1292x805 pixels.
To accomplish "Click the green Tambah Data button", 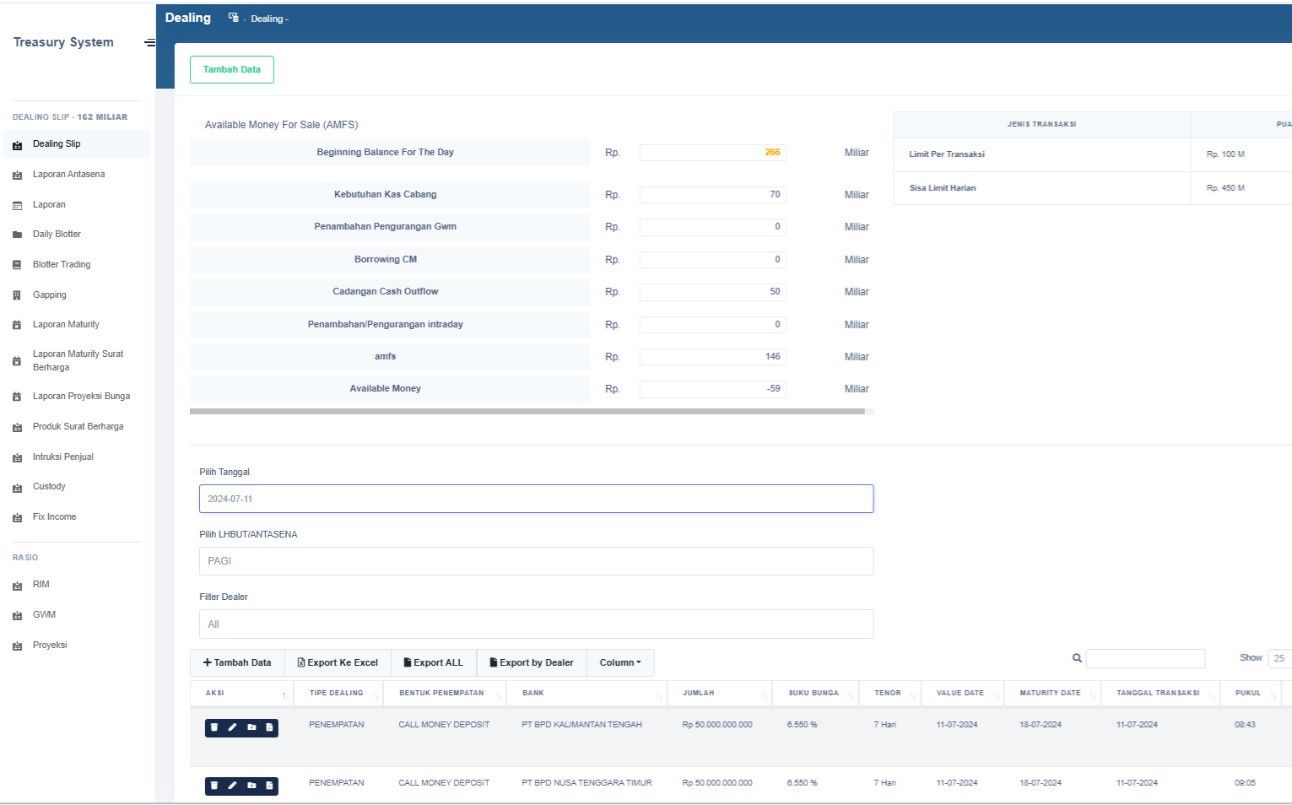I will click(232, 70).
